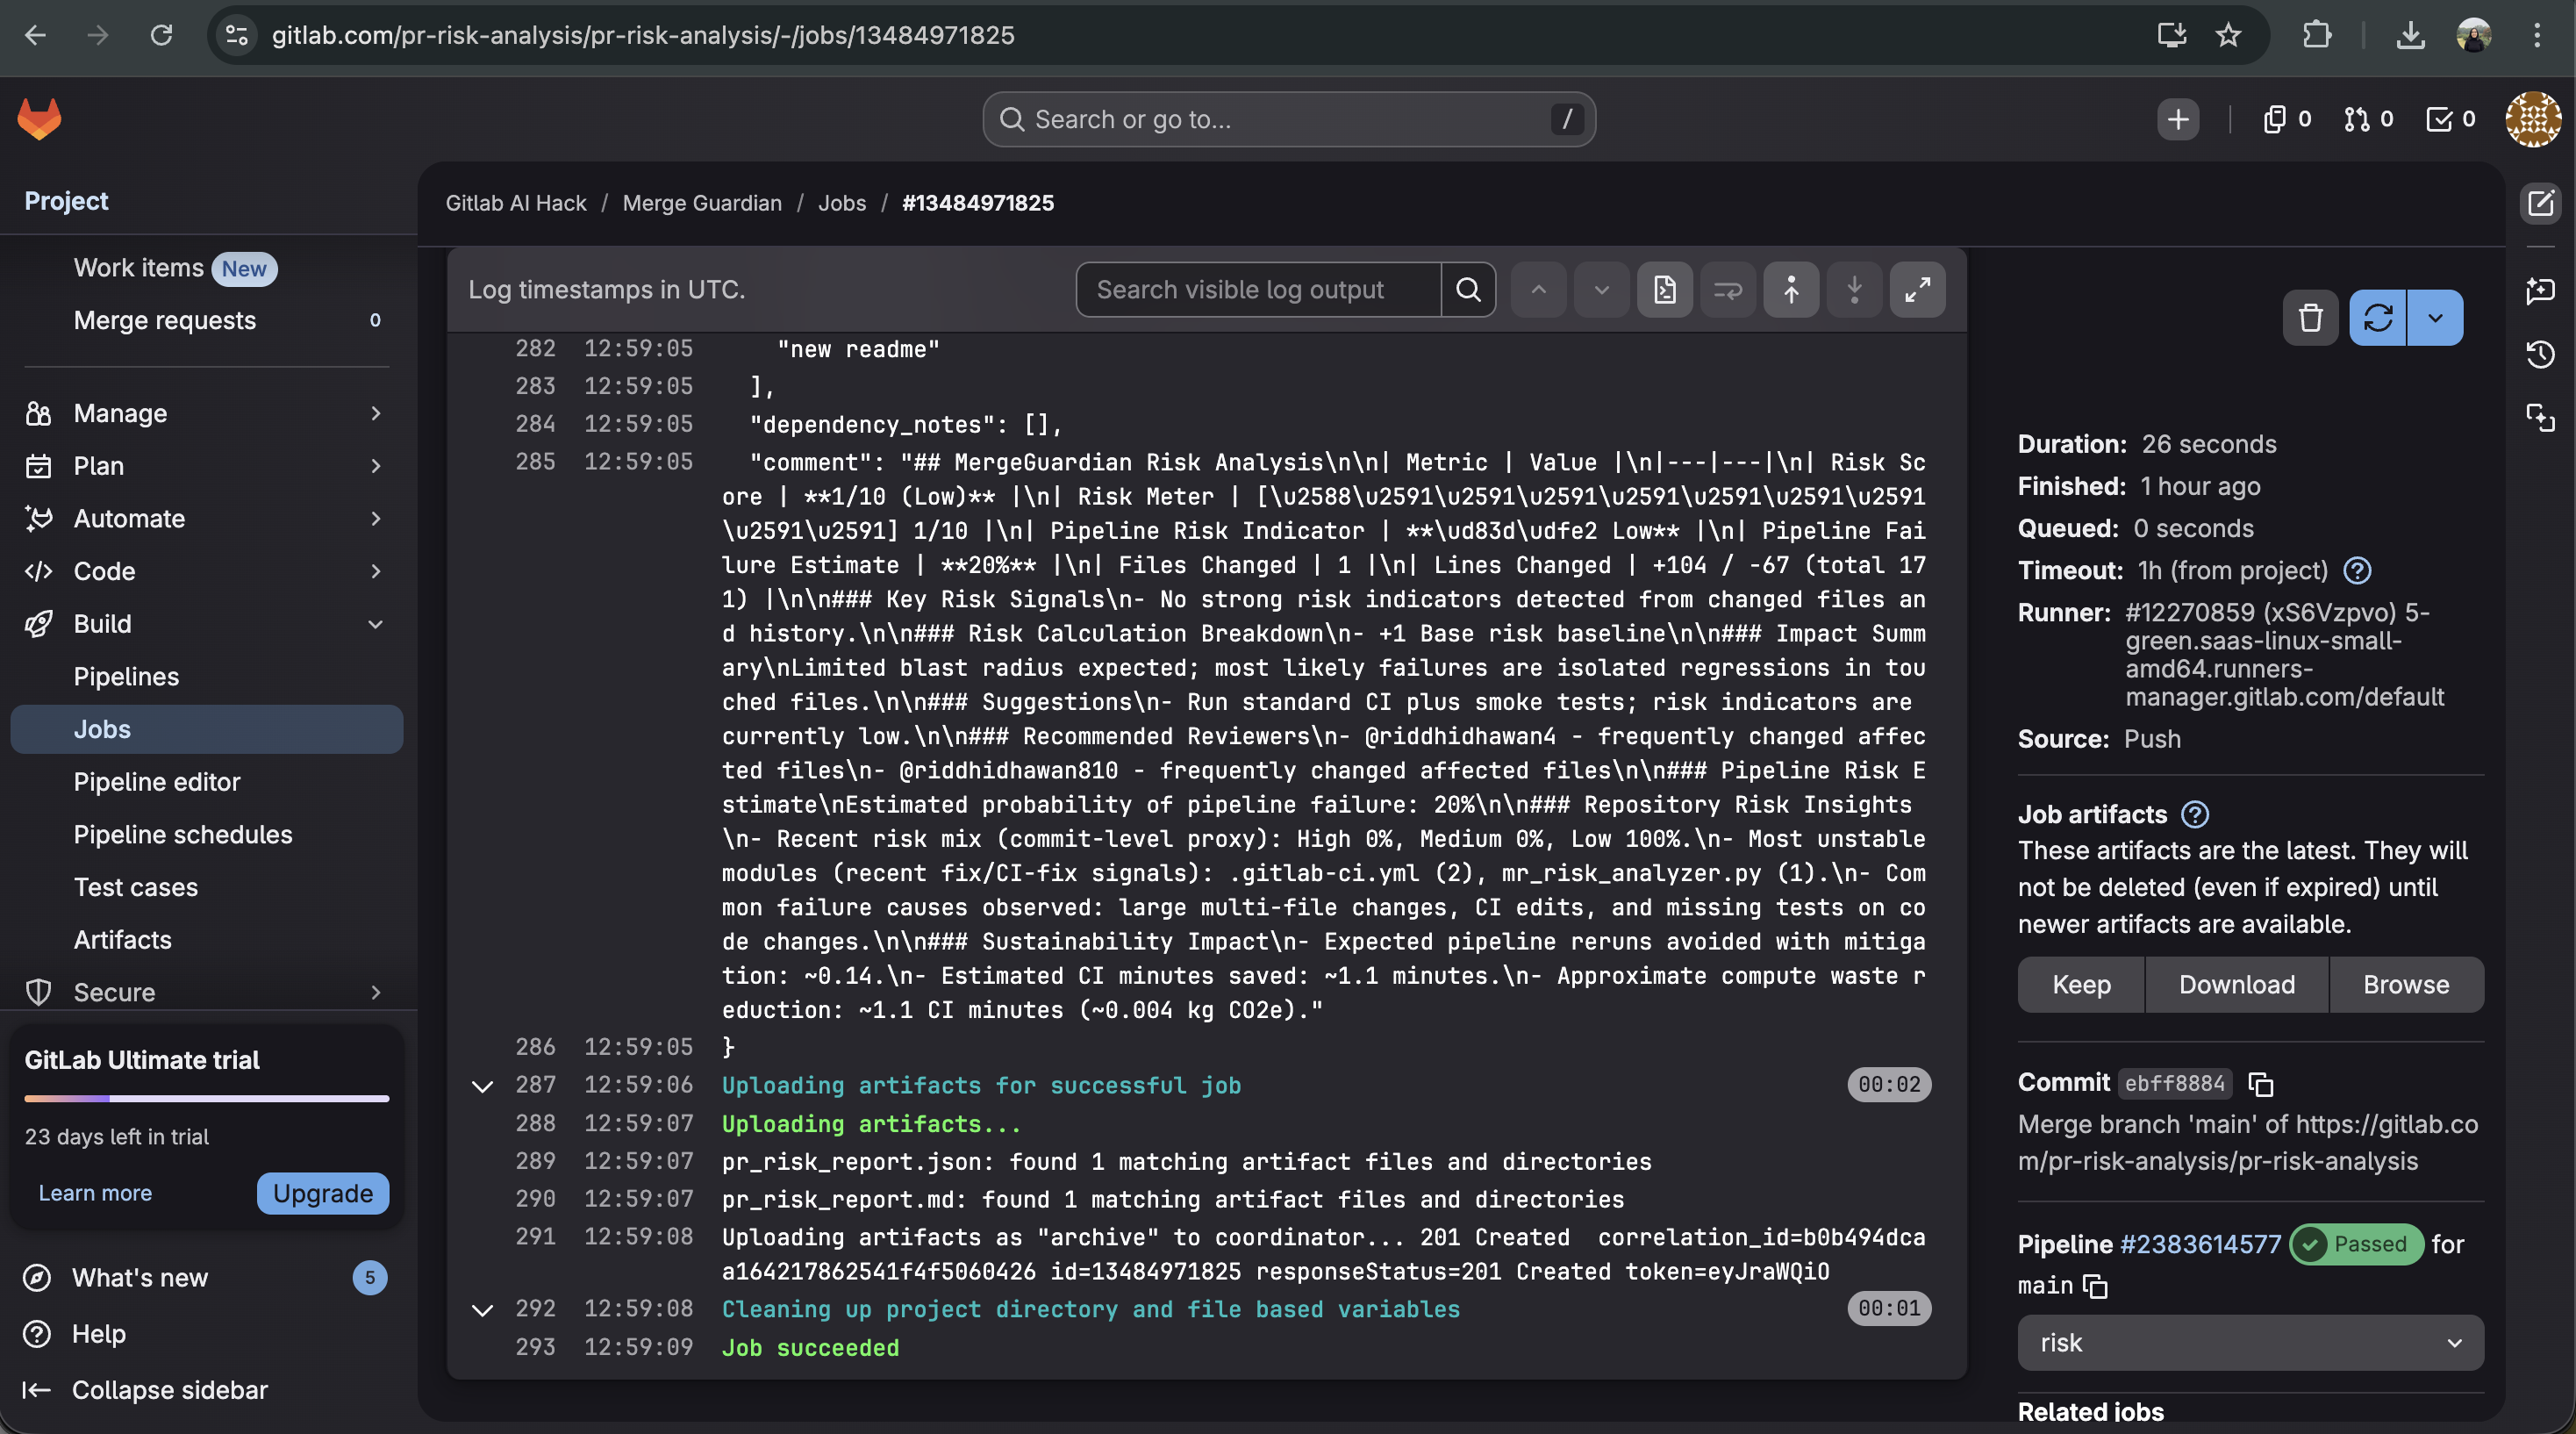Open pipeline #2383614577 link

pyautogui.click(x=2200, y=1244)
